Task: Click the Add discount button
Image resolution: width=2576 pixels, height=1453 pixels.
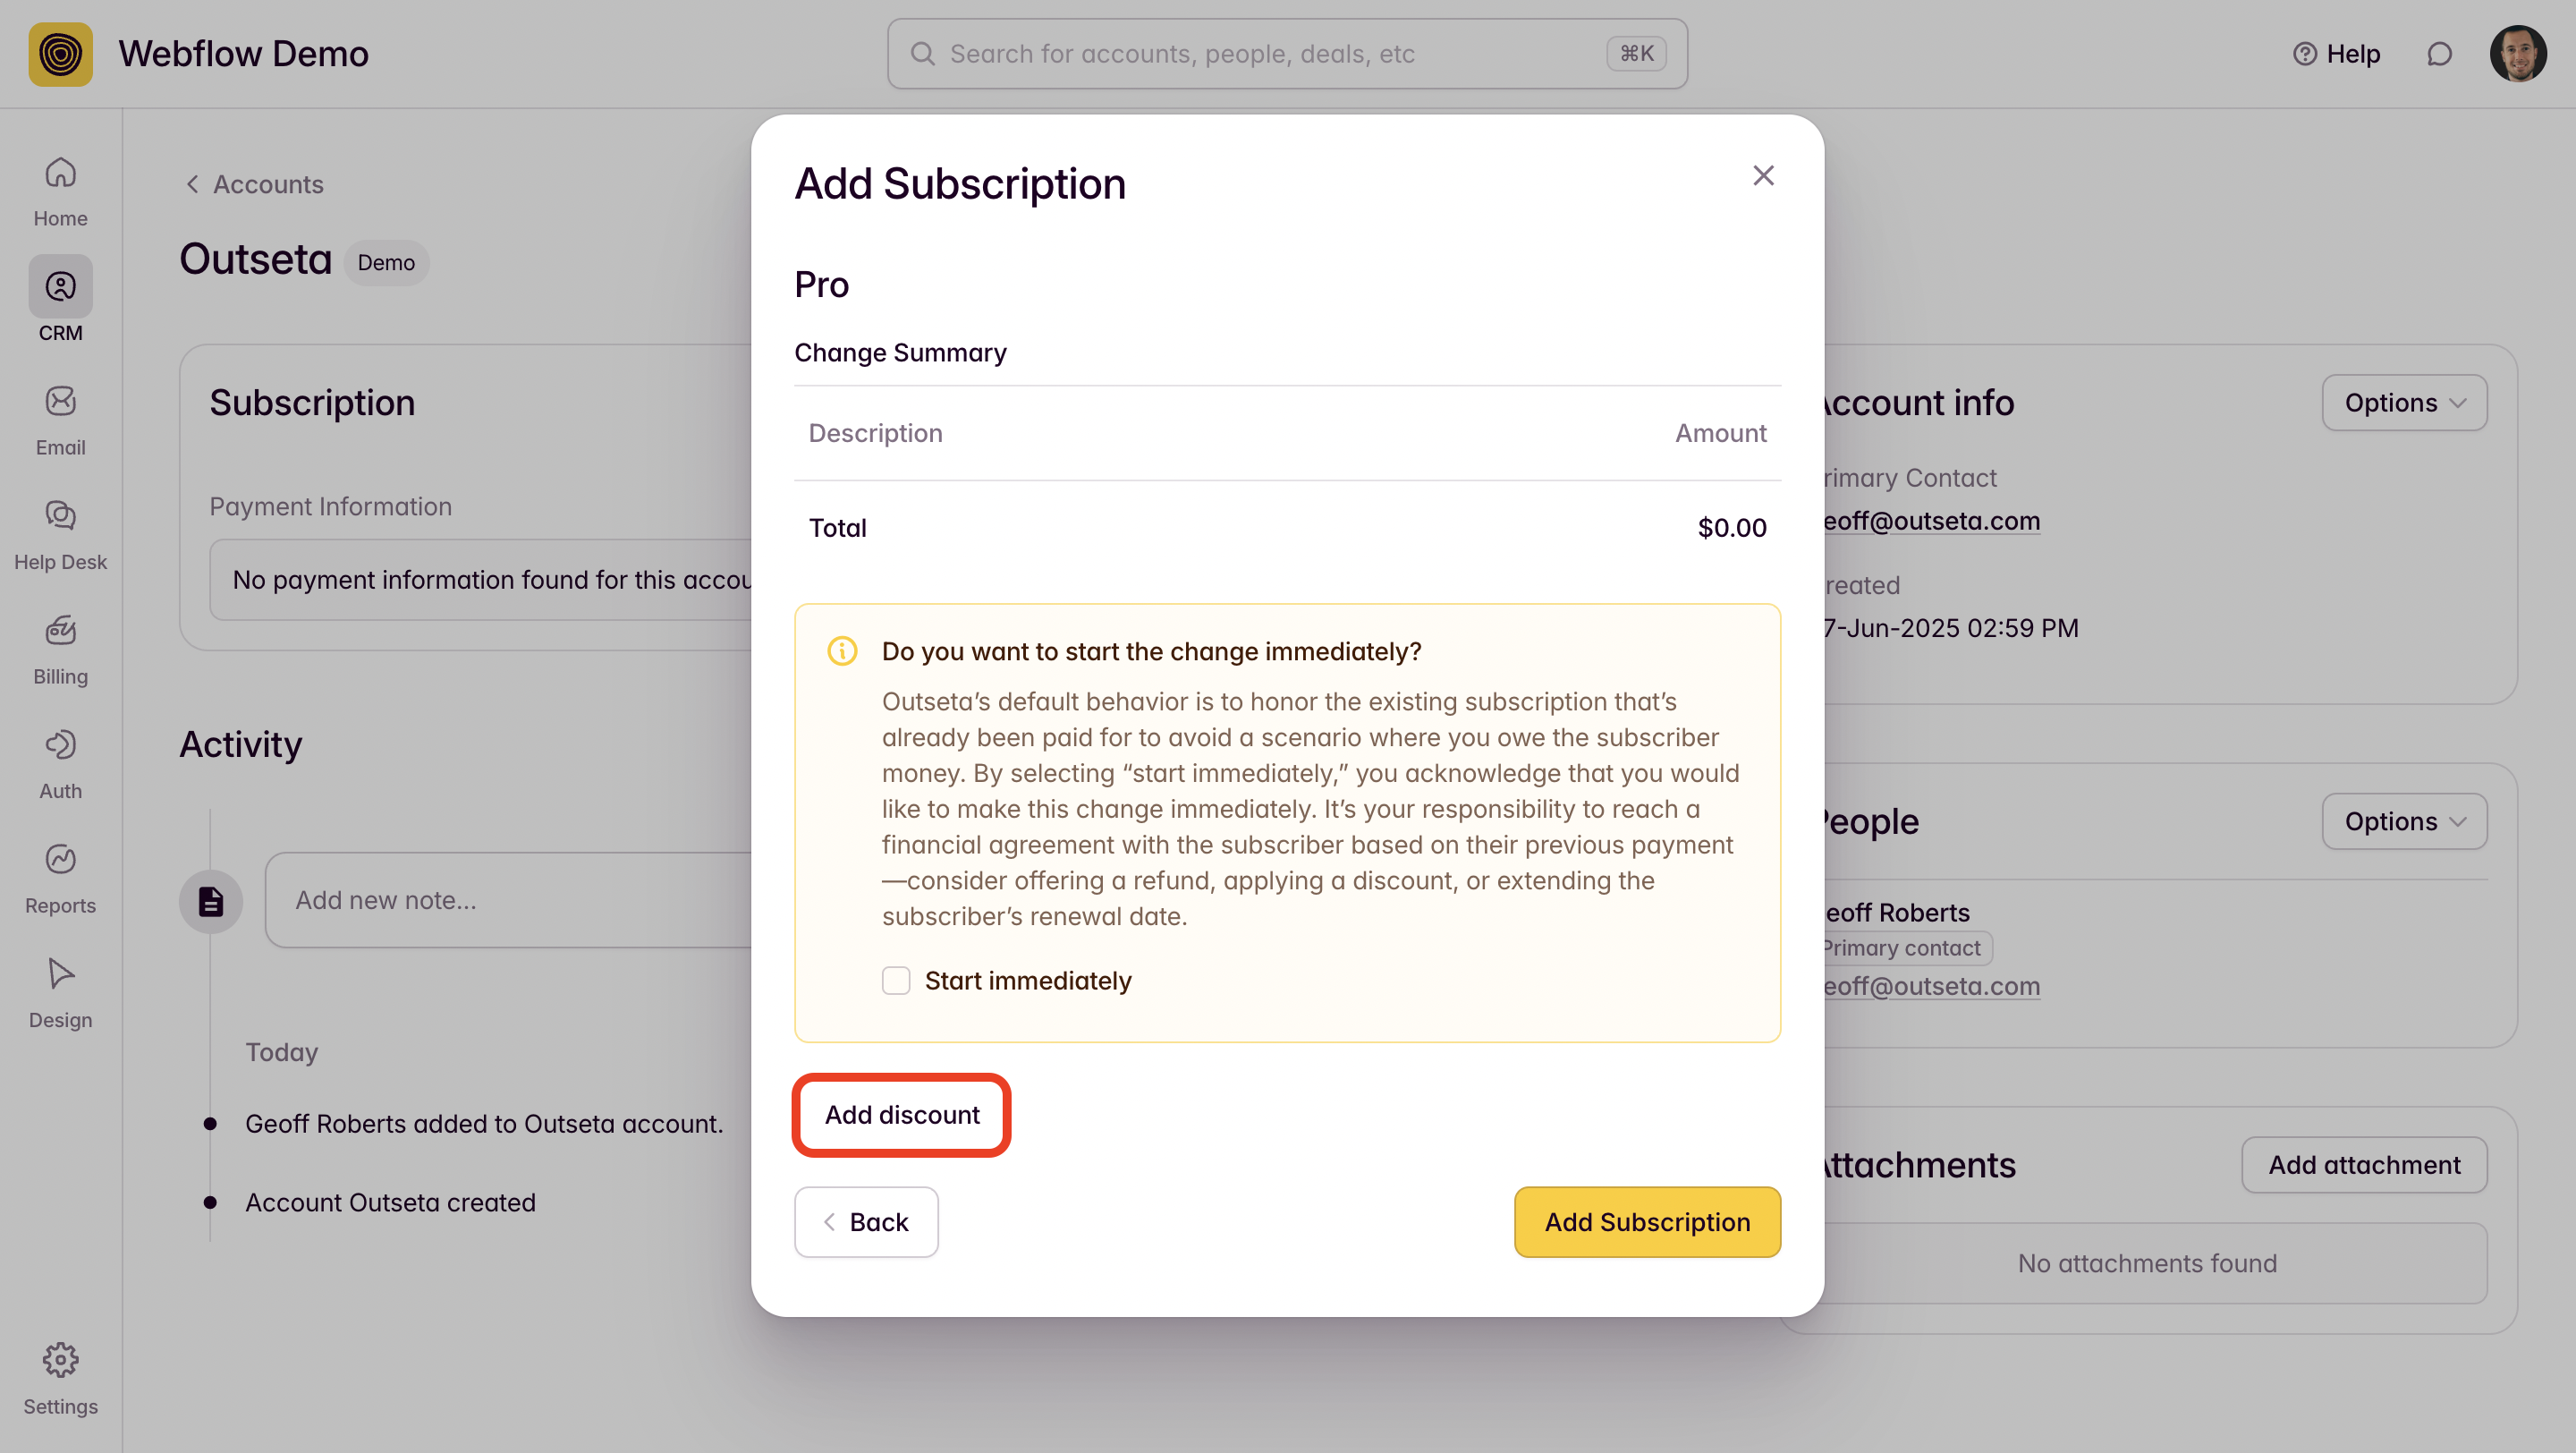Action: pos(901,1115)
